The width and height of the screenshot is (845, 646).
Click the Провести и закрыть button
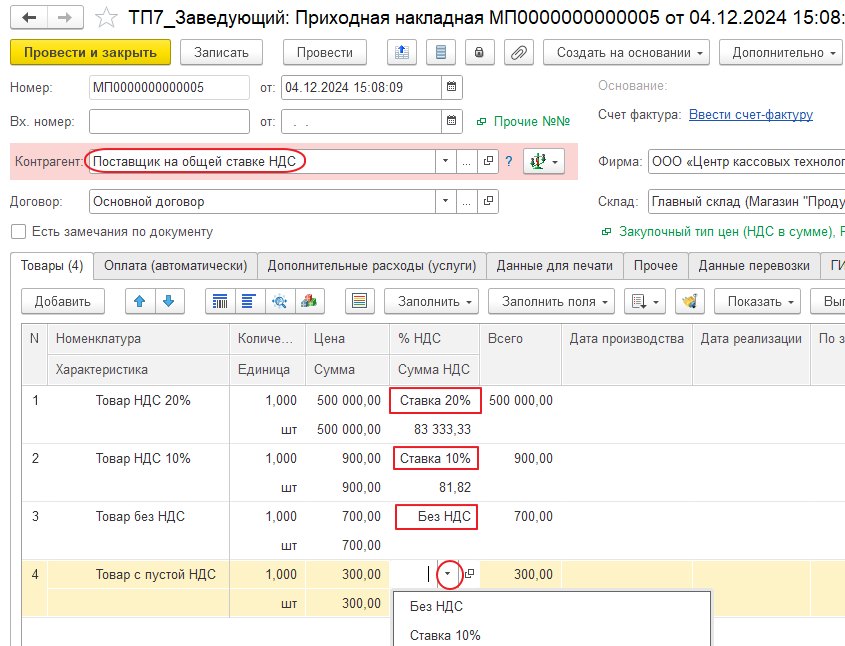[90, 52]
